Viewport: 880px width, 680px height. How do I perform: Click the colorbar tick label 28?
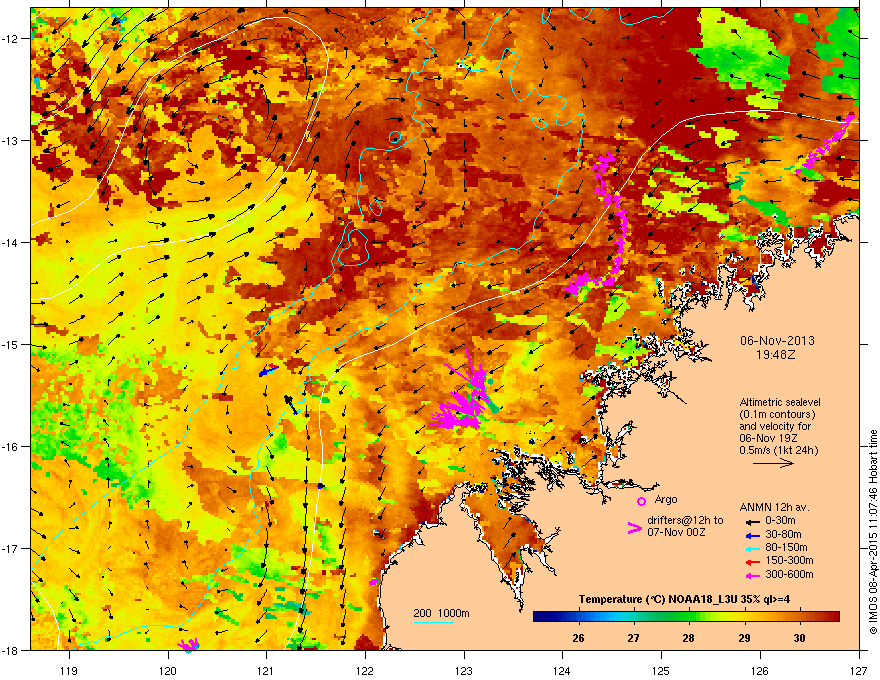(689, 638)
